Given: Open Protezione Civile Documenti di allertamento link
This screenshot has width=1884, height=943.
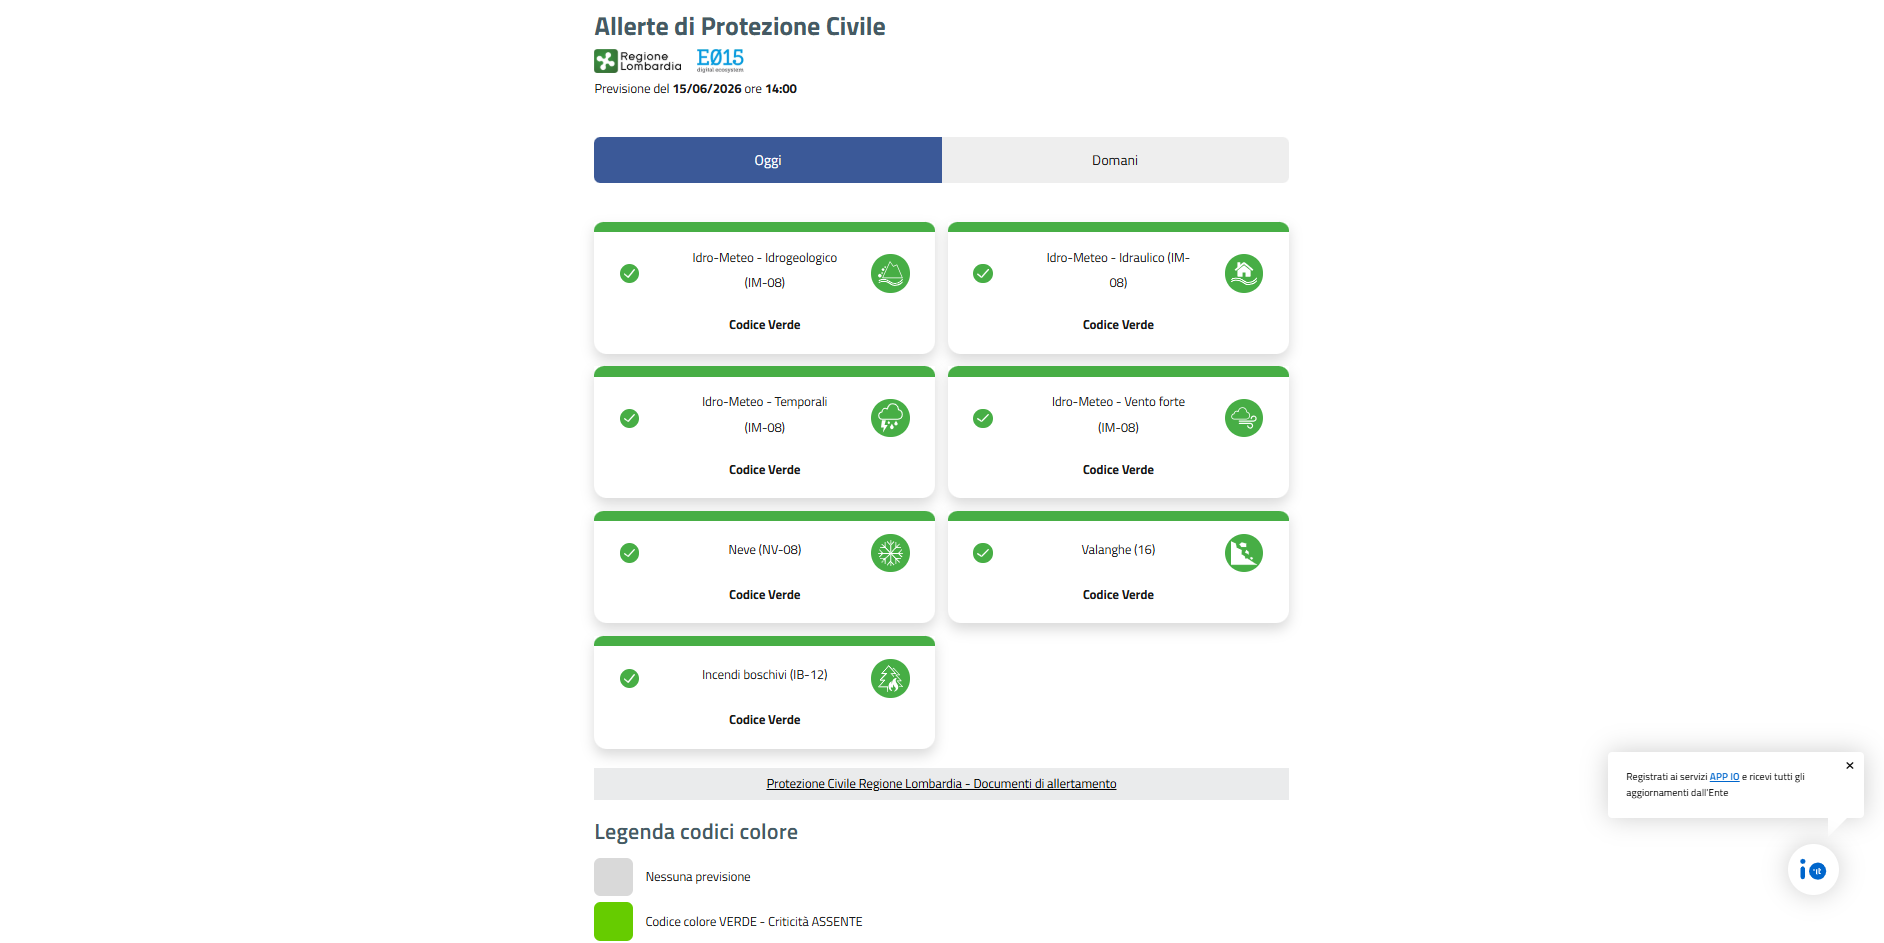Looking at the screenshot, I should [941, 784].
